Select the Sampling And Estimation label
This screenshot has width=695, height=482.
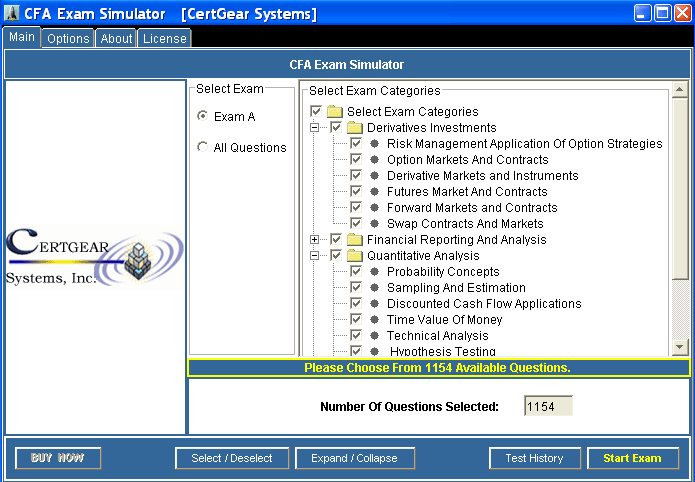[456, 287]
